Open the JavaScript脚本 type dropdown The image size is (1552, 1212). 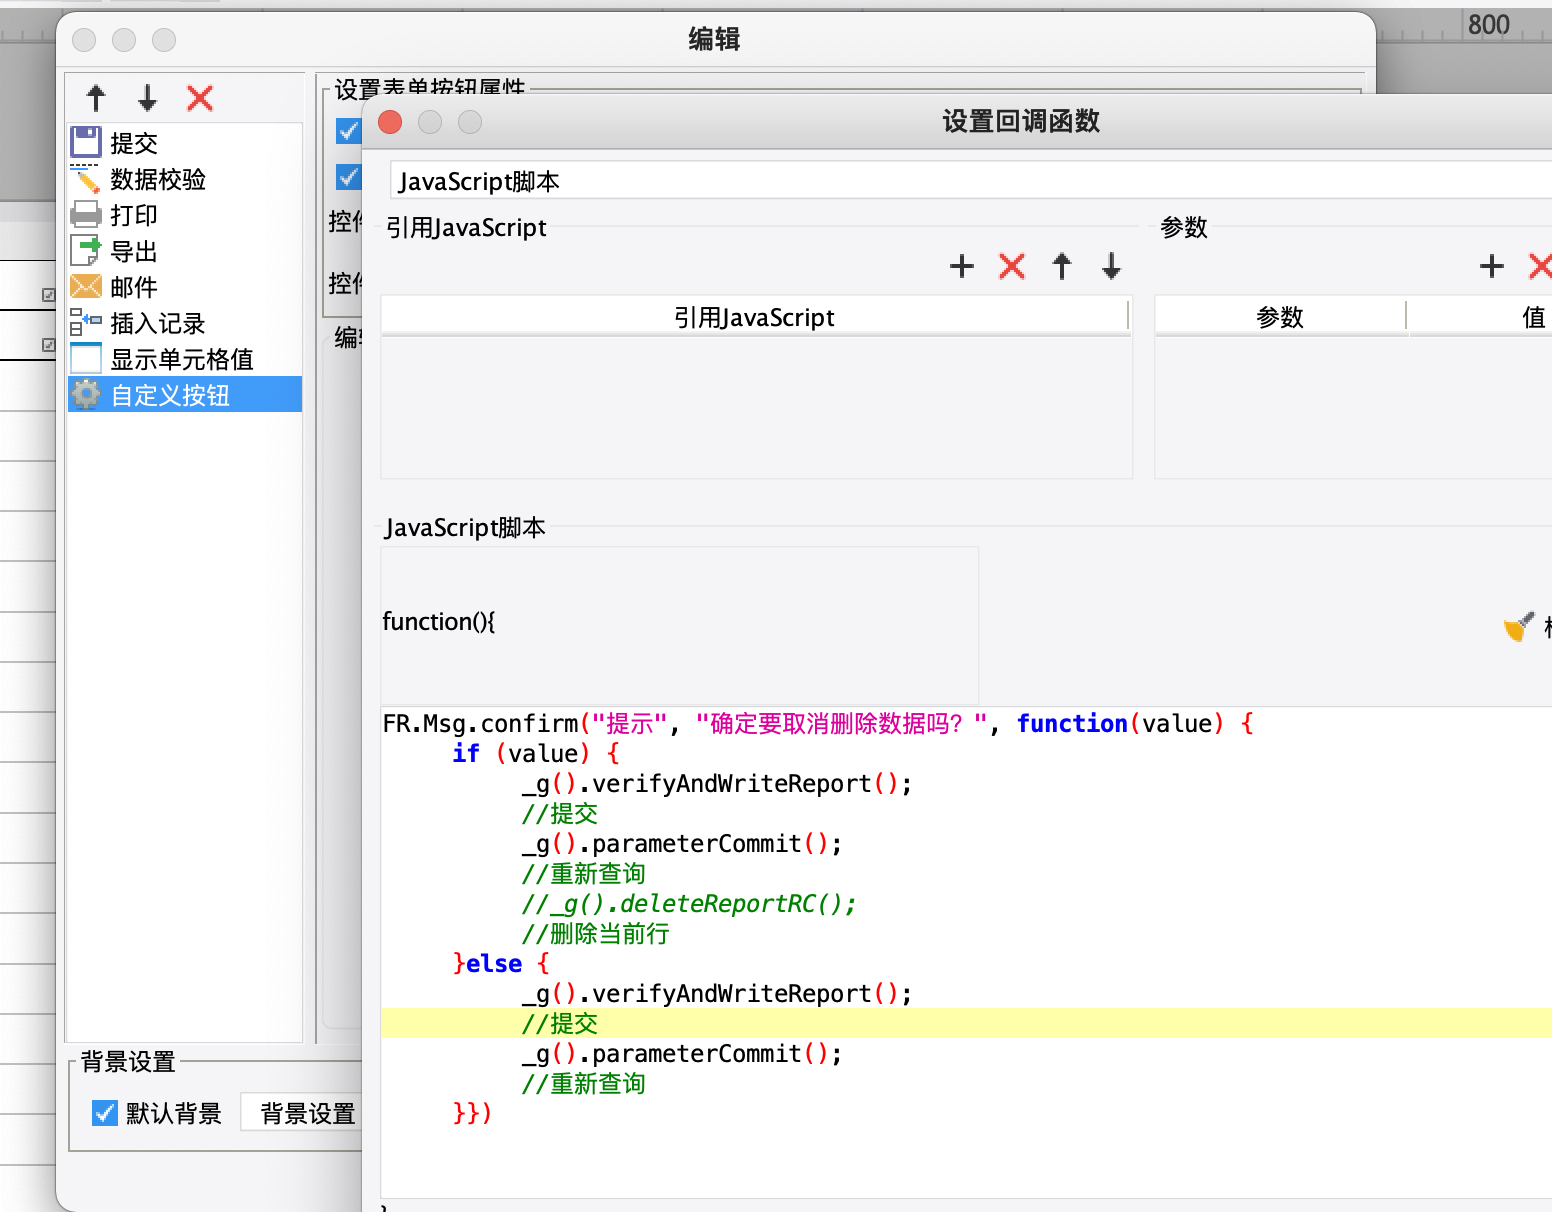pos(968,181)
